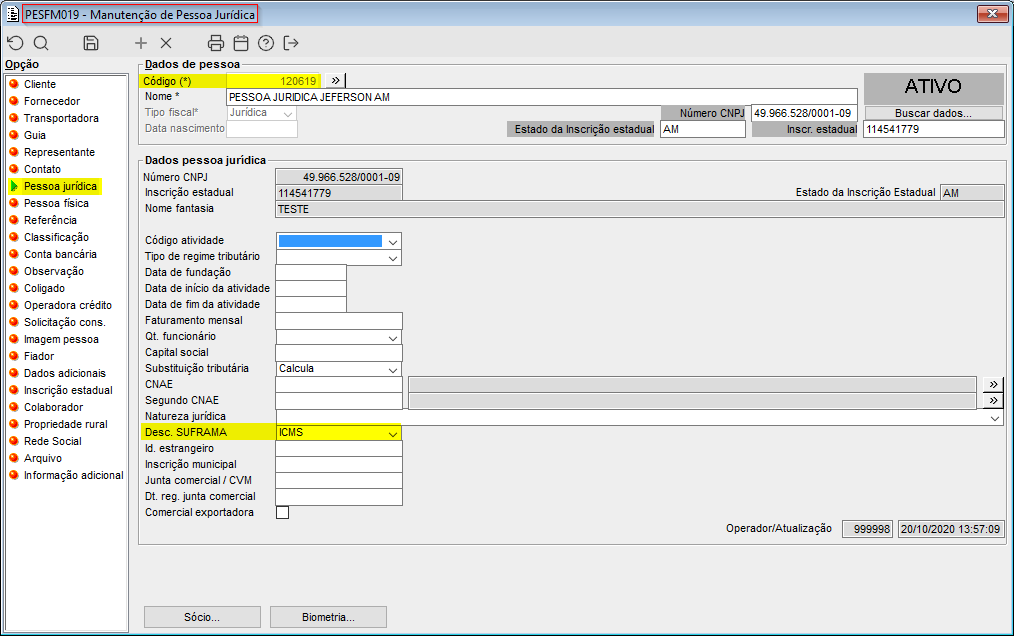Open the Rede Social option

point(52,441)
